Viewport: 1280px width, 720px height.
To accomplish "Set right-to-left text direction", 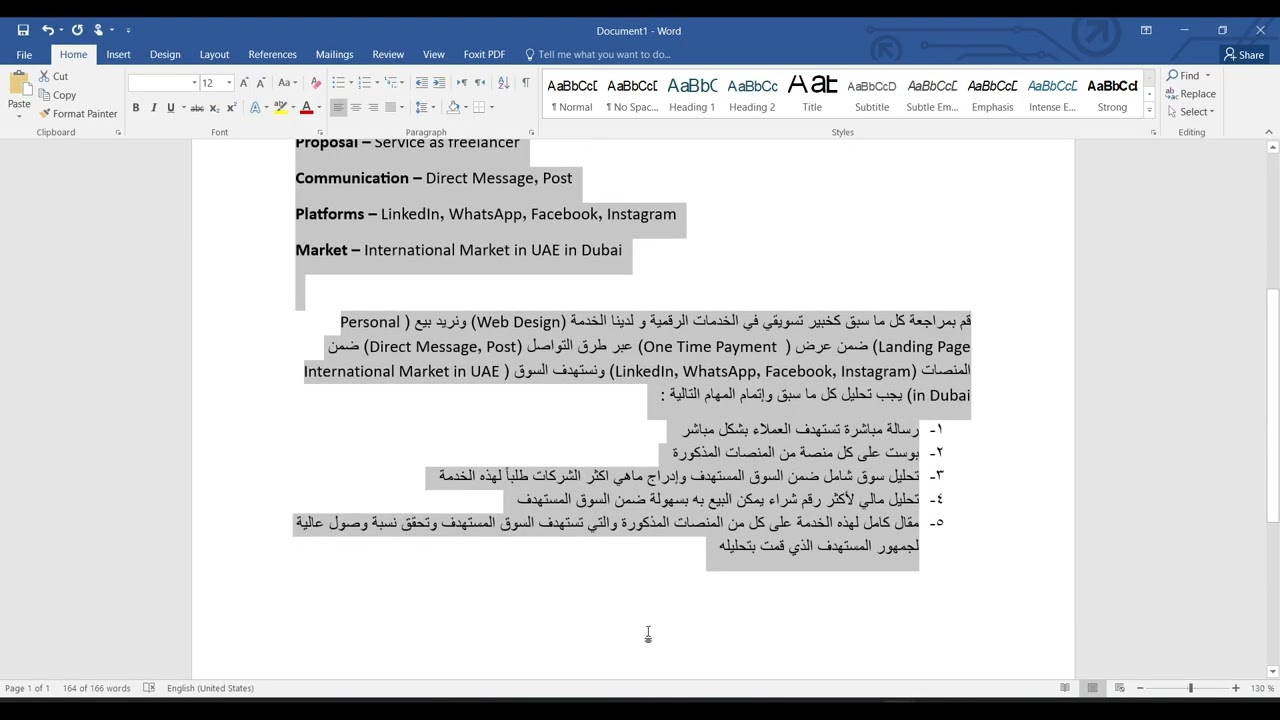I will point(480,83).
